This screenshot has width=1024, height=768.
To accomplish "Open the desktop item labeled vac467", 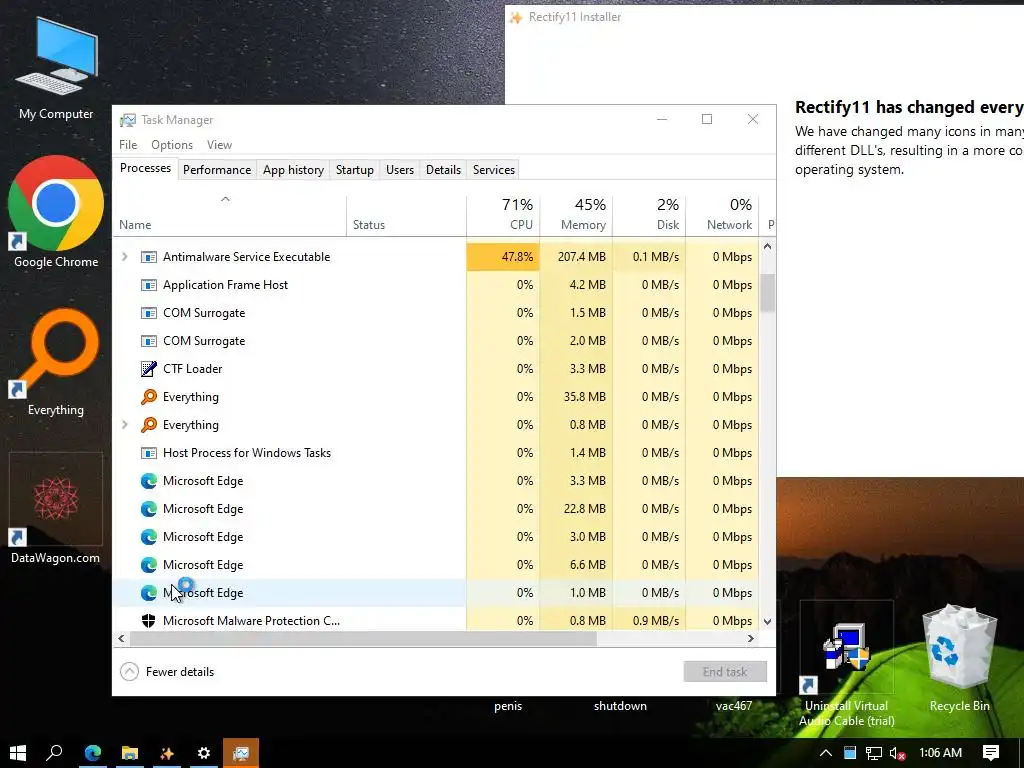I will [734, 706].
